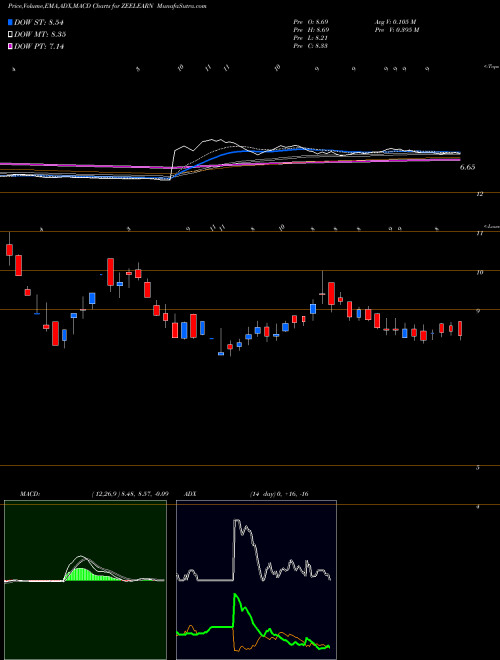Select the 'DOW PT: 7.14' legend label
500x660 pixels.
tap(39, 47)
